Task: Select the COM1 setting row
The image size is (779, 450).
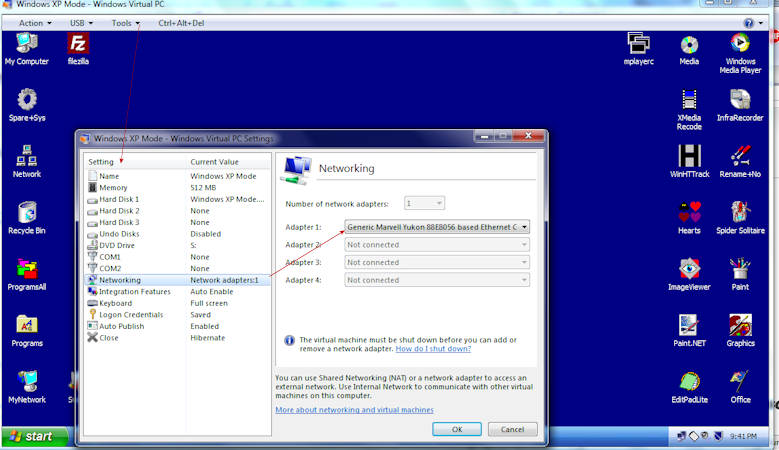Action: click(178, 257)
